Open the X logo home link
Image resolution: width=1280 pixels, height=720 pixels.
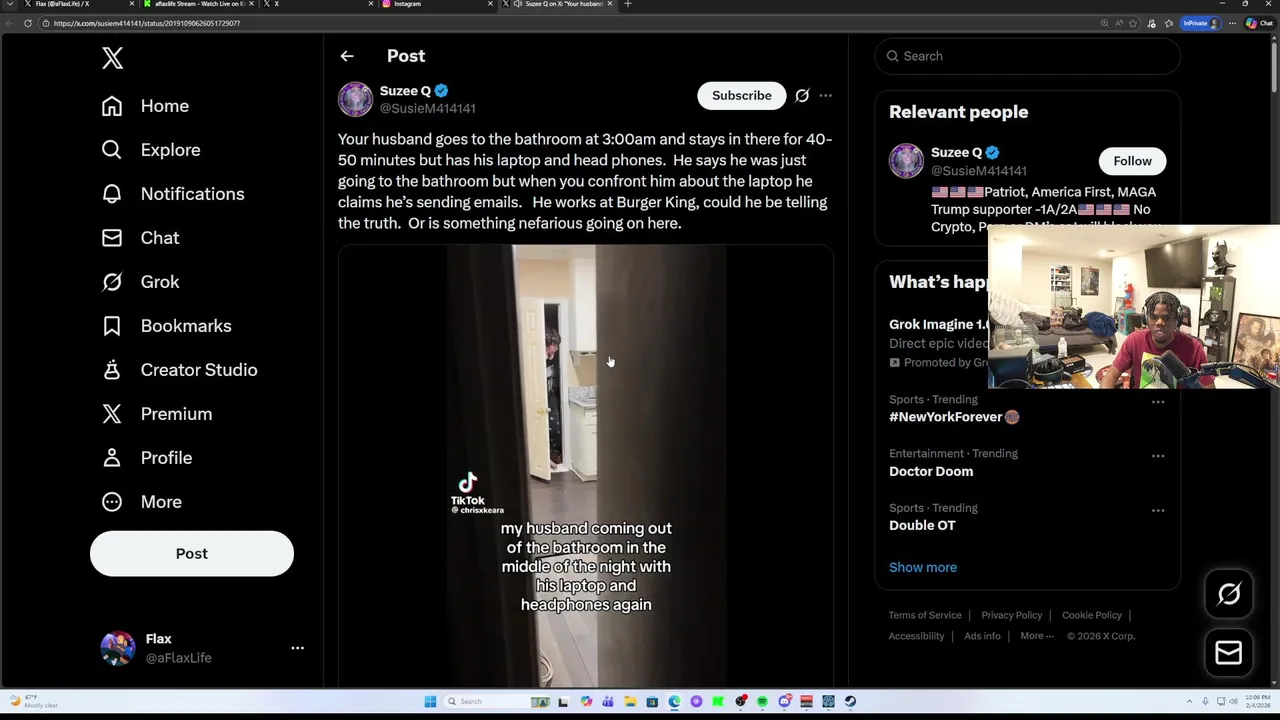click(112, 59)
